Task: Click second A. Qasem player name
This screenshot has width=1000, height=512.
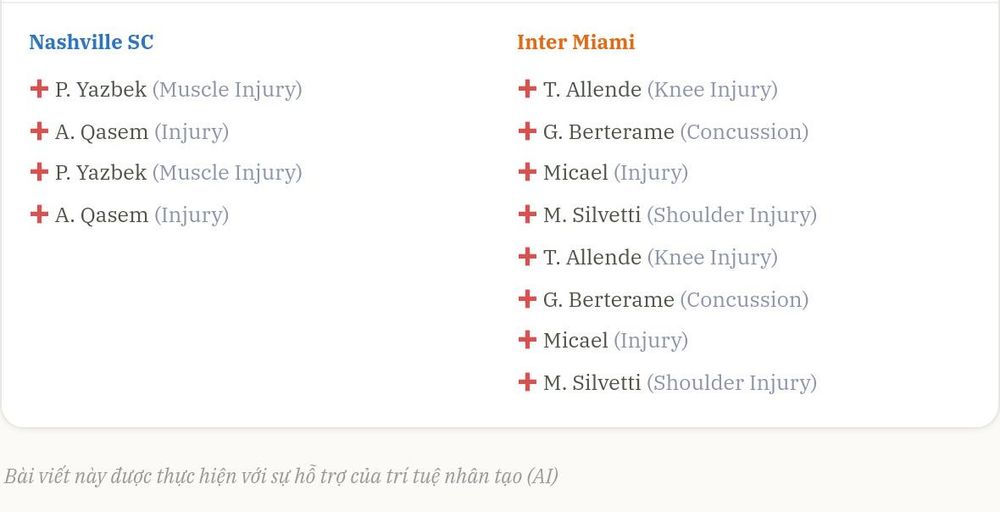Action: click(x=101, y=215)
